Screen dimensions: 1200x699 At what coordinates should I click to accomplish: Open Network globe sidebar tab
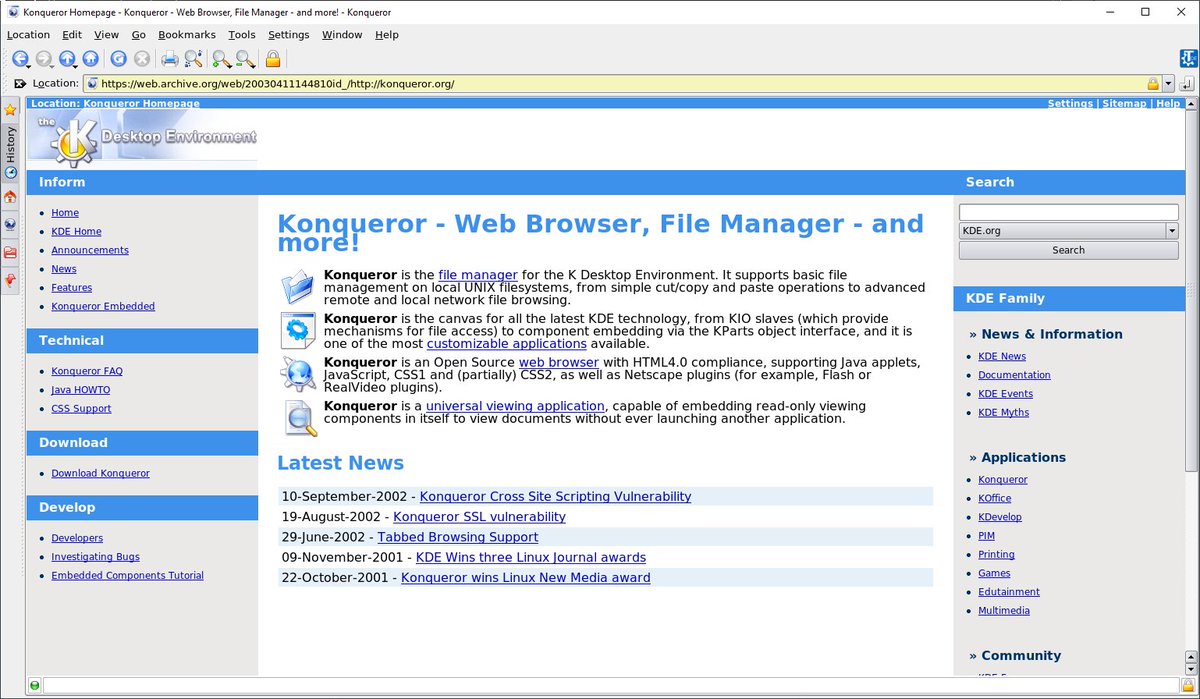(10, 225)
